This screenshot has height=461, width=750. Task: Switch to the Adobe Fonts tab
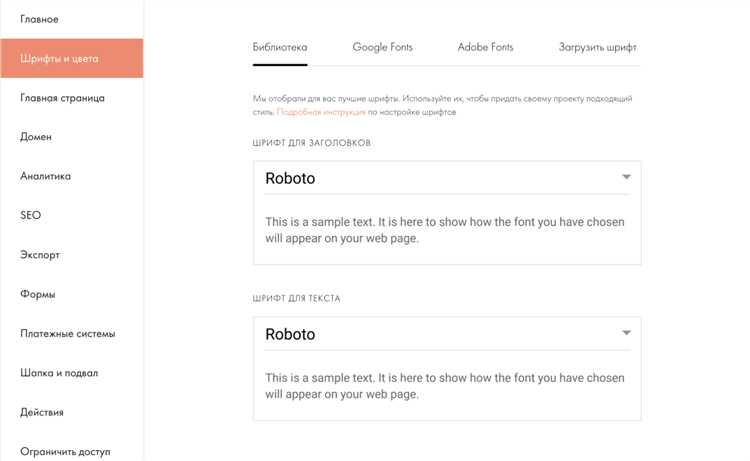[485, 47]
